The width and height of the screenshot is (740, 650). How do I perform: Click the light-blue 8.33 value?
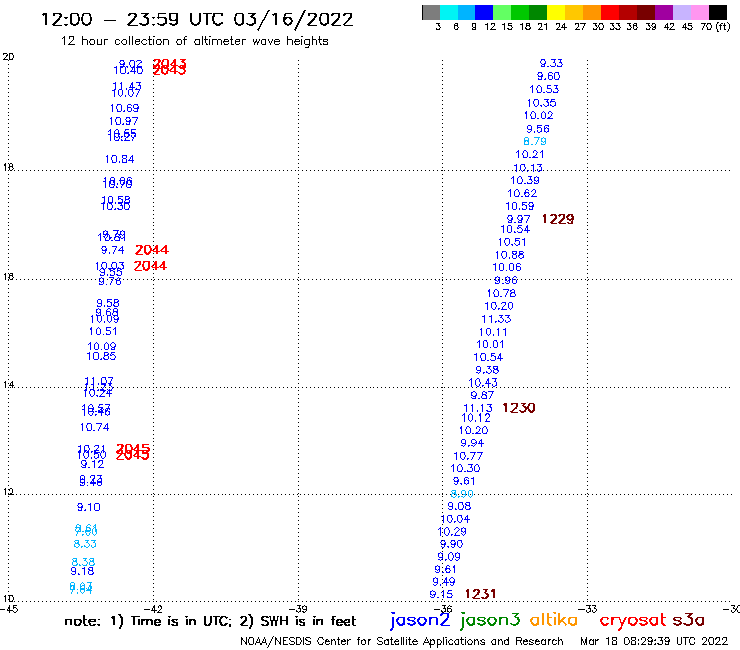pyautogui.click(x=85, y=544)
